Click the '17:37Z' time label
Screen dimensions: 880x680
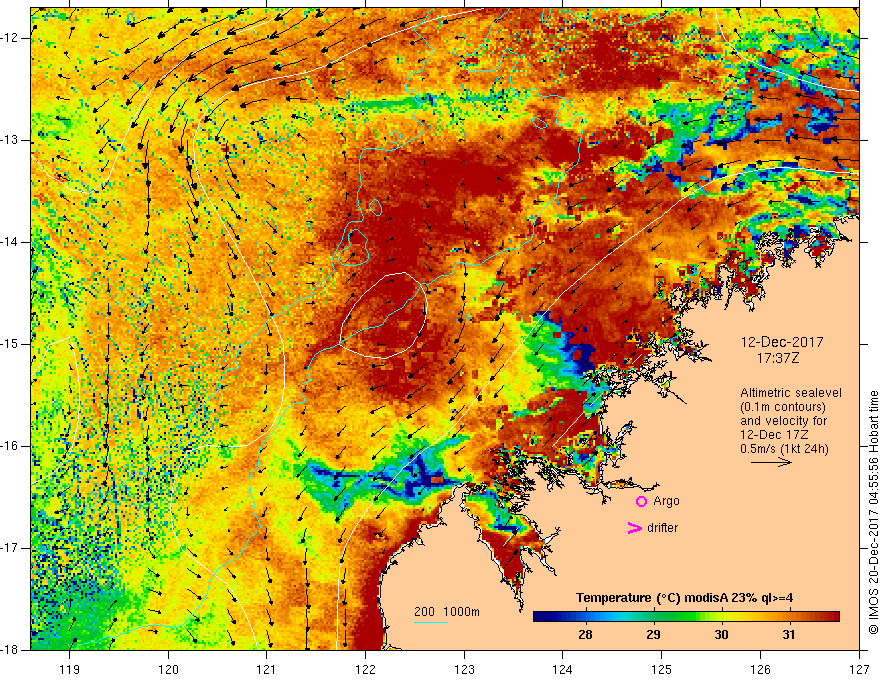778,358
